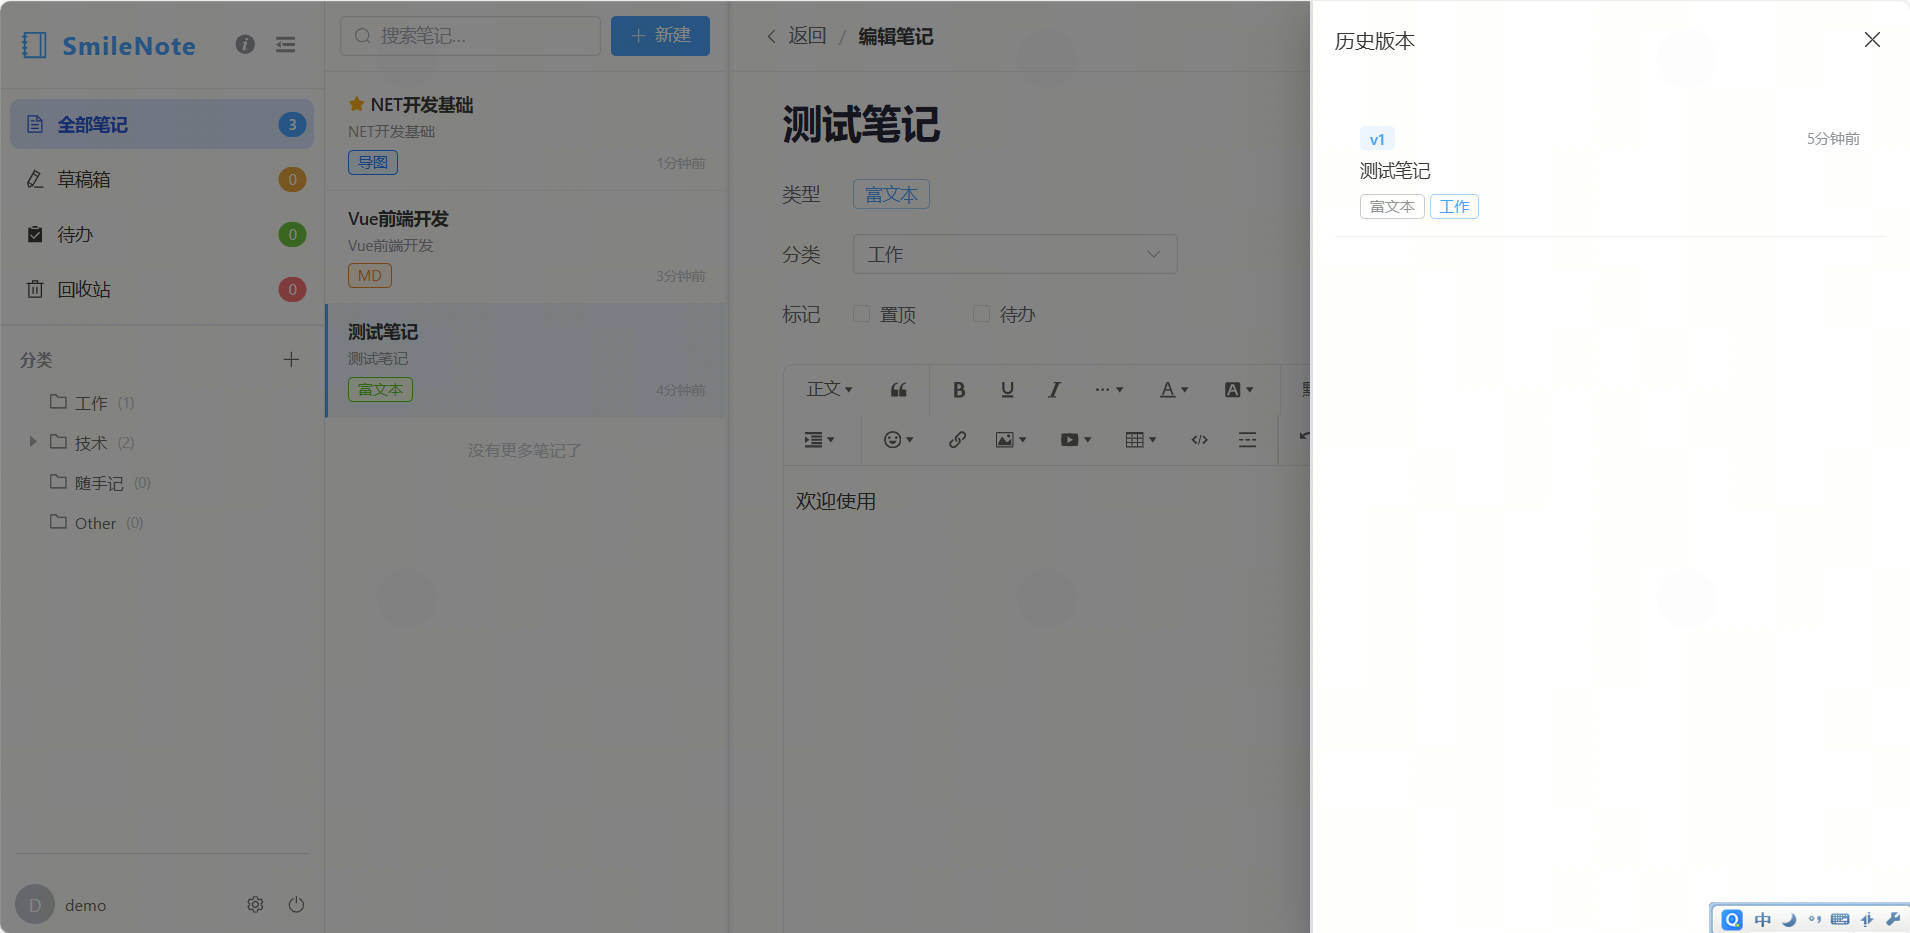Image resolution: width=1910 pixels, height=933 pixels.
Task: Open the 回收站 trash section
Action: coord(162,289)
